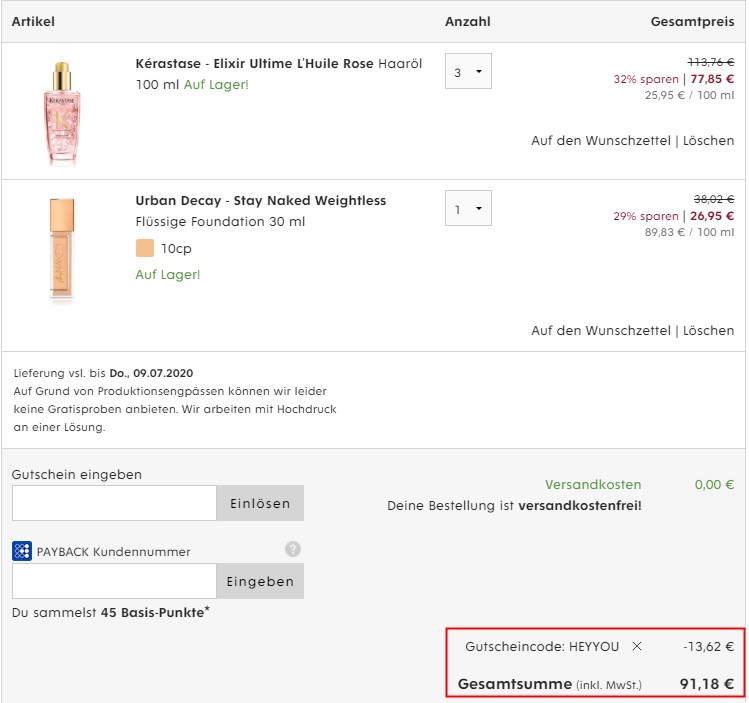Open the quantity dropdown for Urban Decay foundation
749x703 pixels.
pos(468,208)
